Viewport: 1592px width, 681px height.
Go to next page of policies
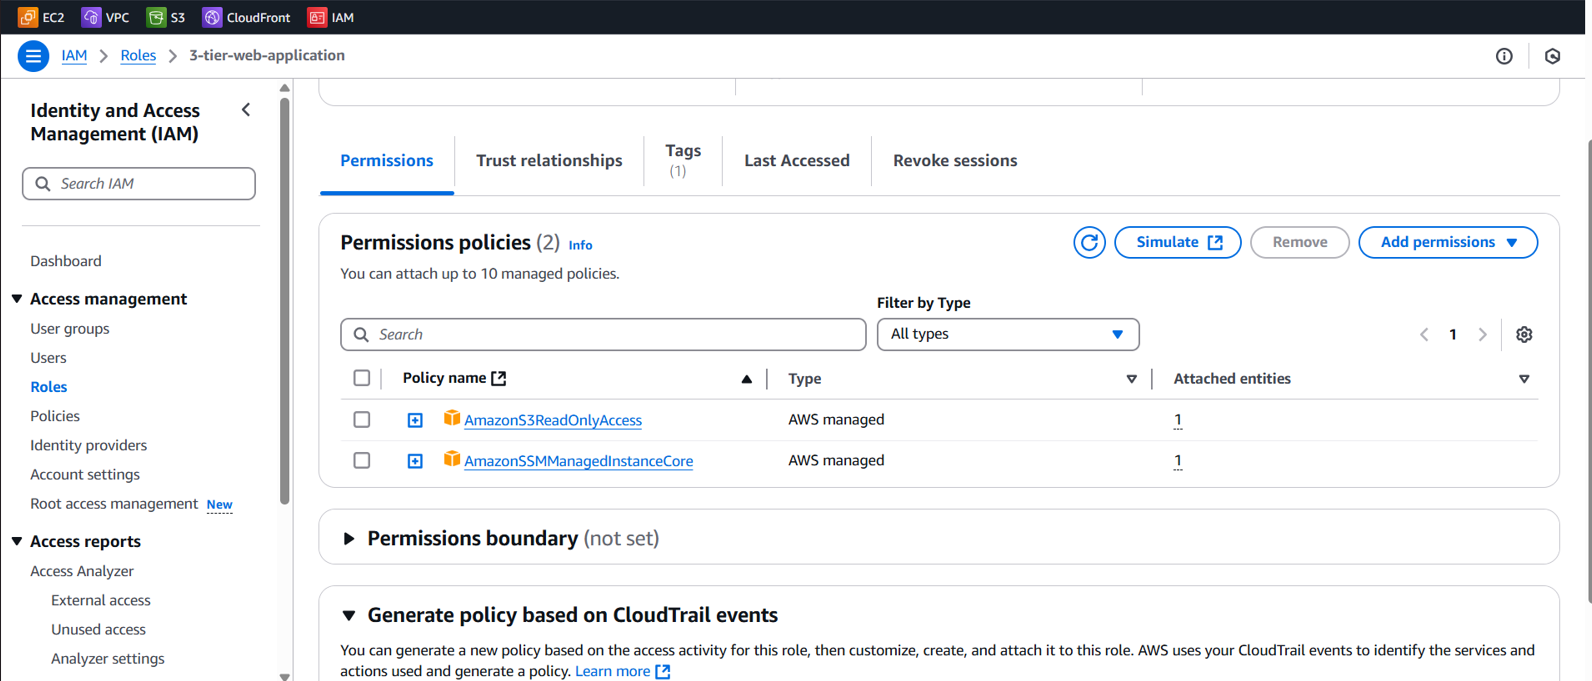click(x=1482, y=334)
